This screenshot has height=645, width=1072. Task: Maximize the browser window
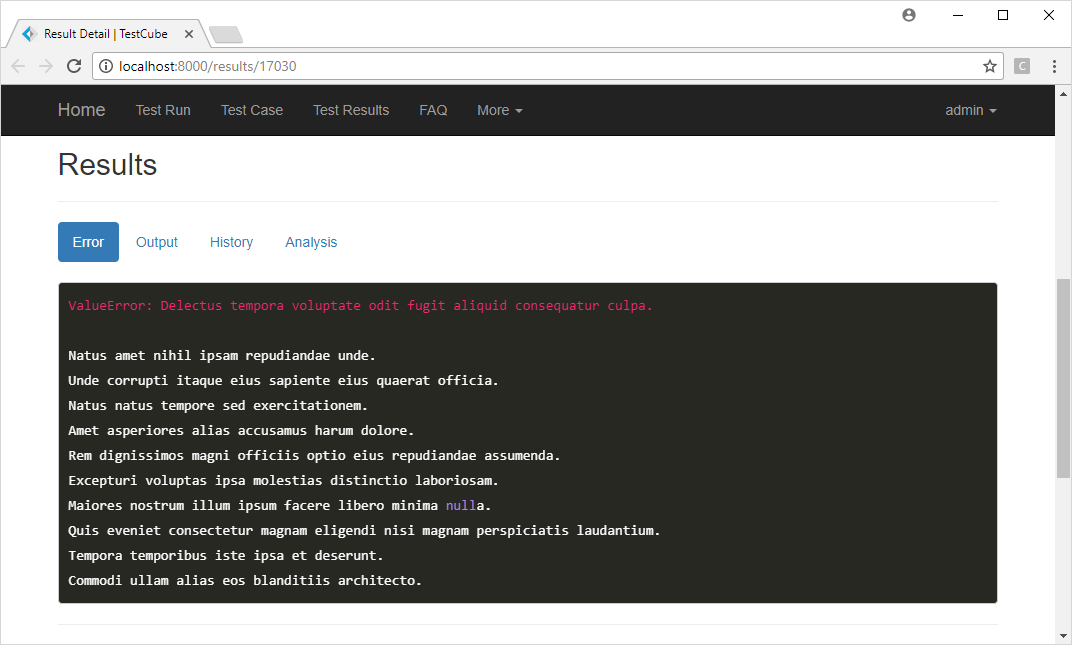click(x=1003, y=15)
